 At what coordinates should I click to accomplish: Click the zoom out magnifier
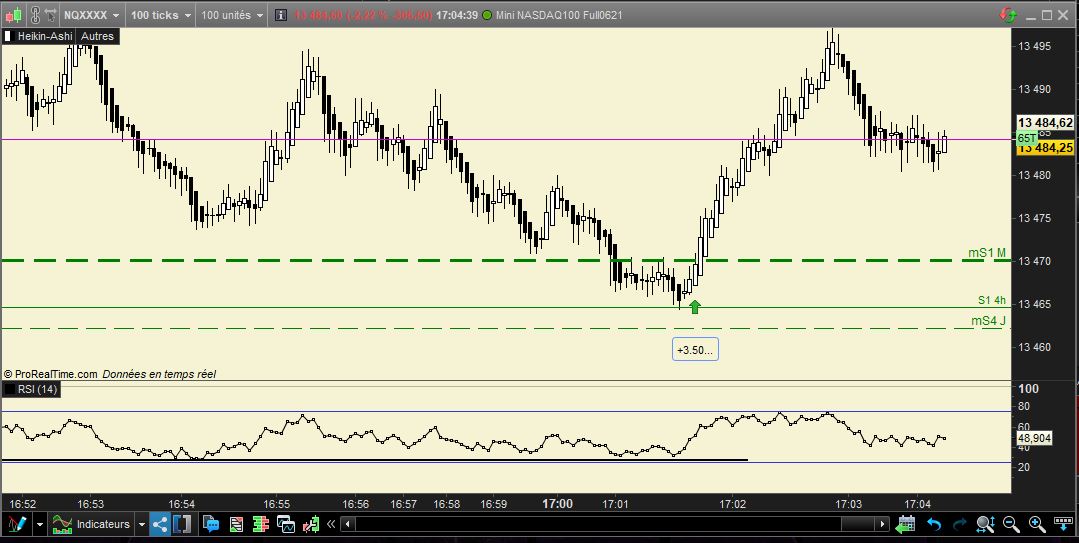tap(1011, 524)
